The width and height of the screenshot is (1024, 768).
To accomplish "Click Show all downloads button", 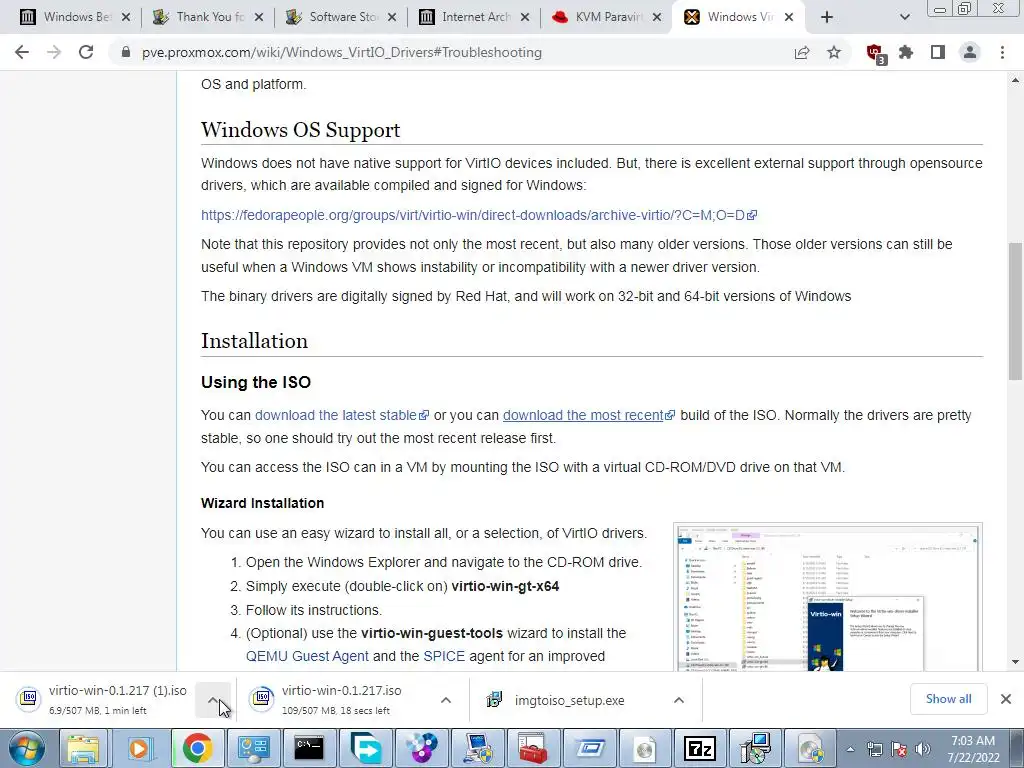I will (x=948, y=699).
